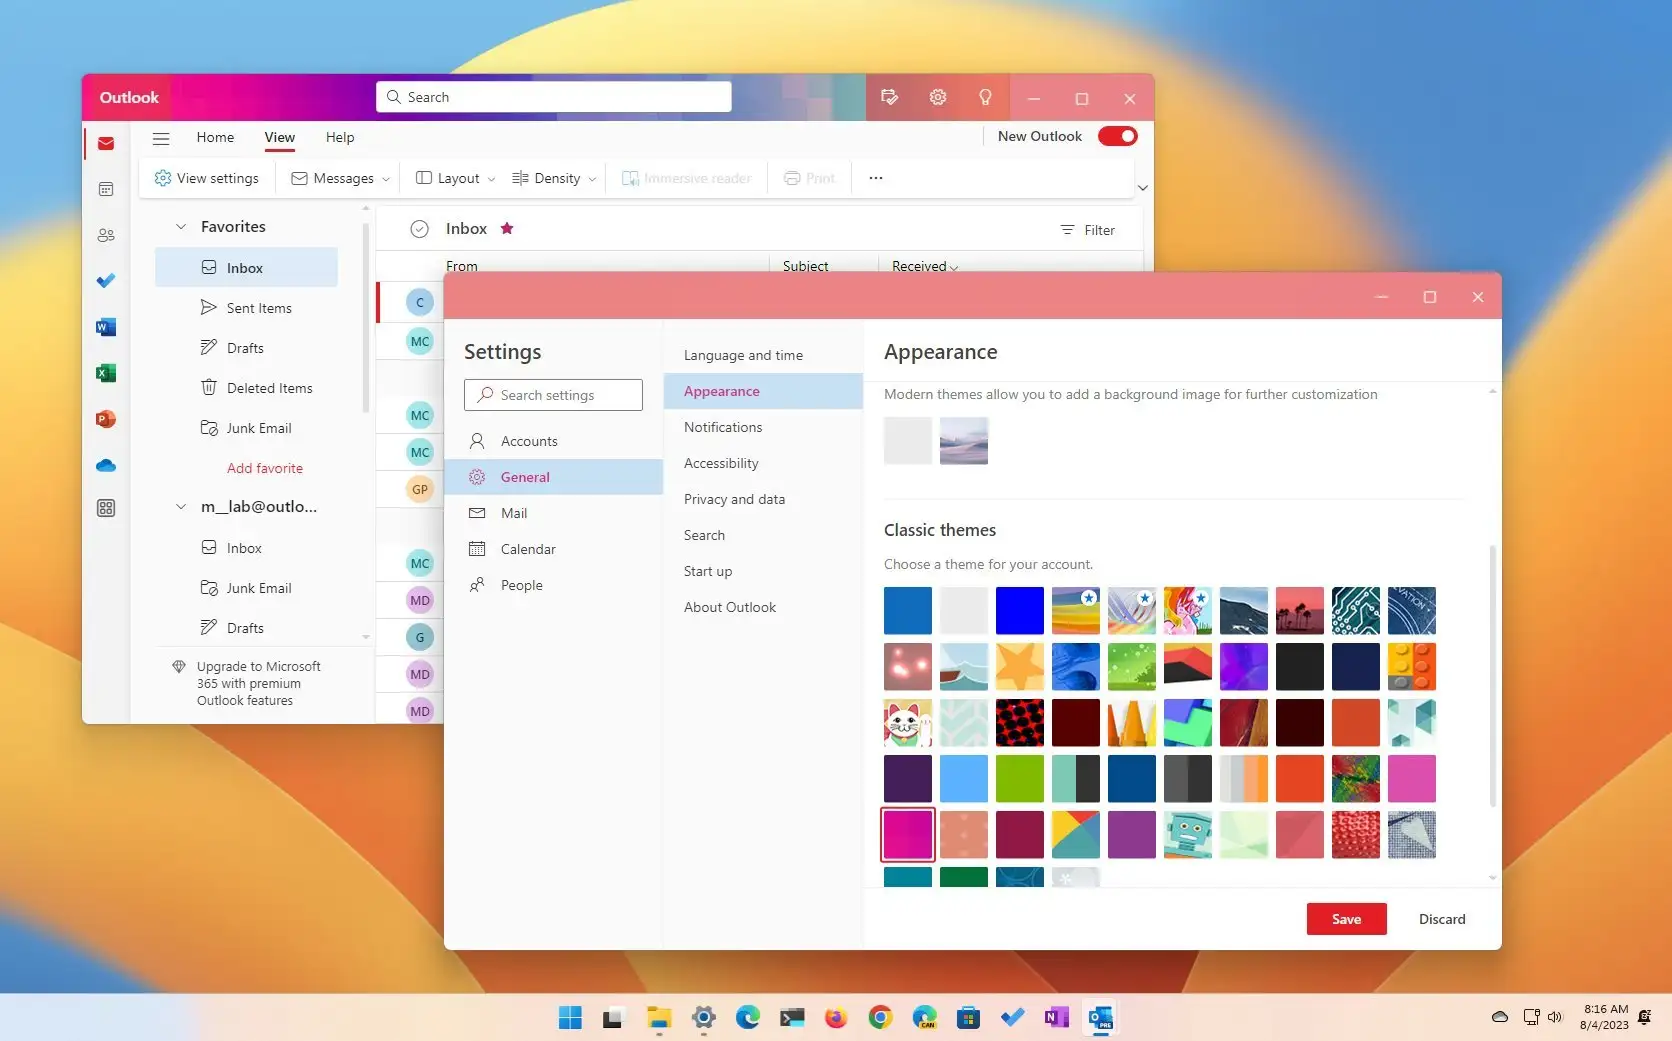Open Word from the Outlook app rail
The height and width of the screenshot is (1041, 1672).
[x=105, y=327]
